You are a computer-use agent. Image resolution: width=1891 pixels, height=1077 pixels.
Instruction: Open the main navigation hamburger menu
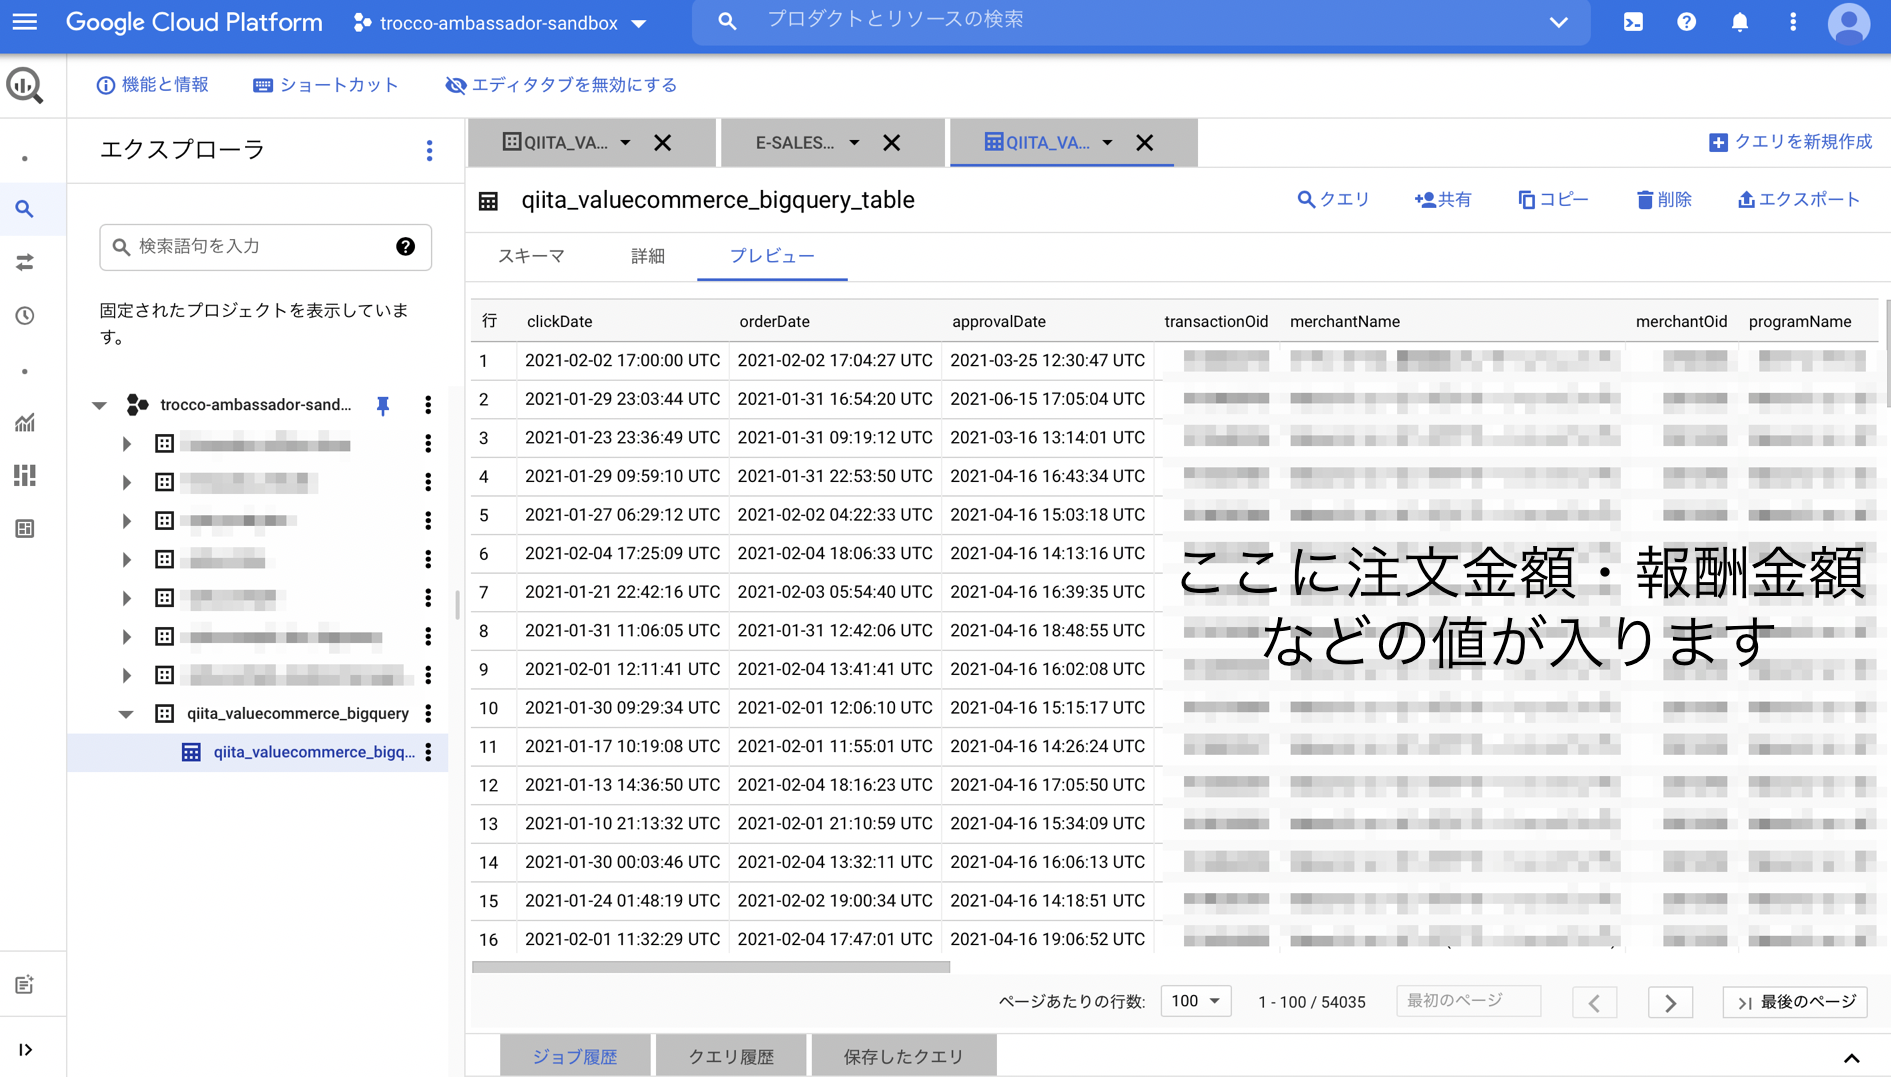click(x=25, y=22)
